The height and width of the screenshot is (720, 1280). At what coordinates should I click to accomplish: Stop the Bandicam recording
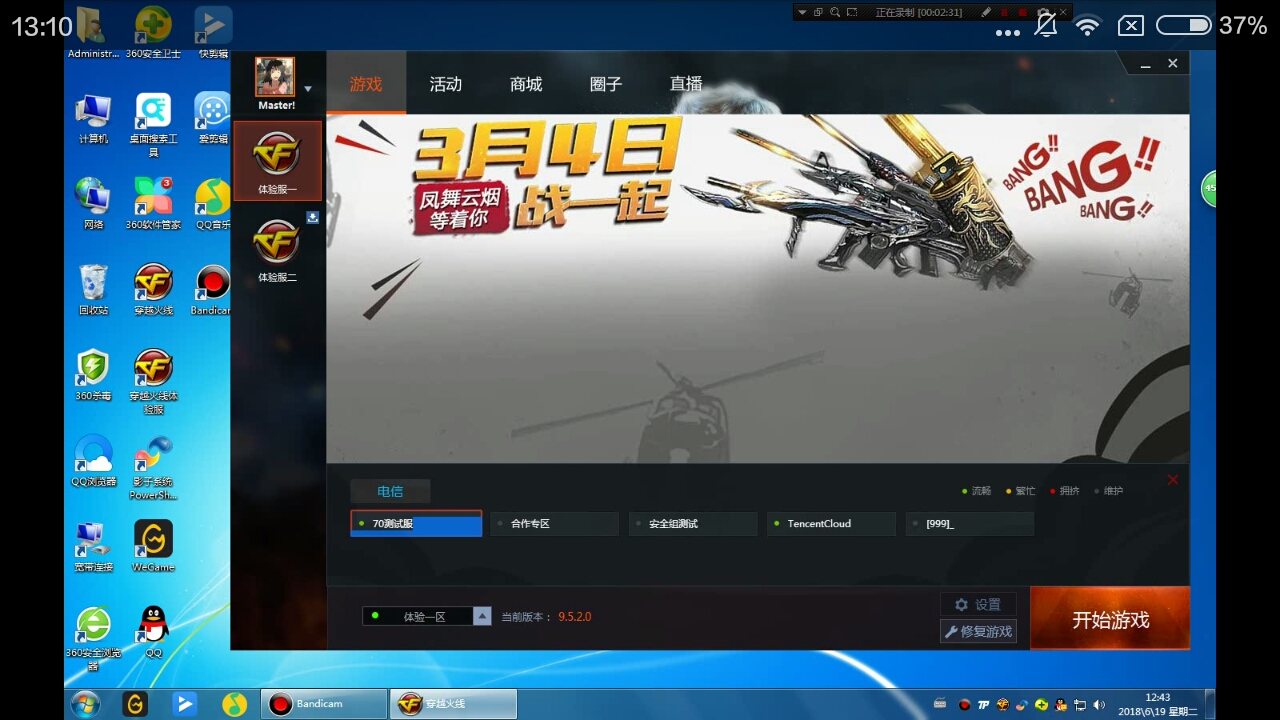click(x=1022, y=12)
